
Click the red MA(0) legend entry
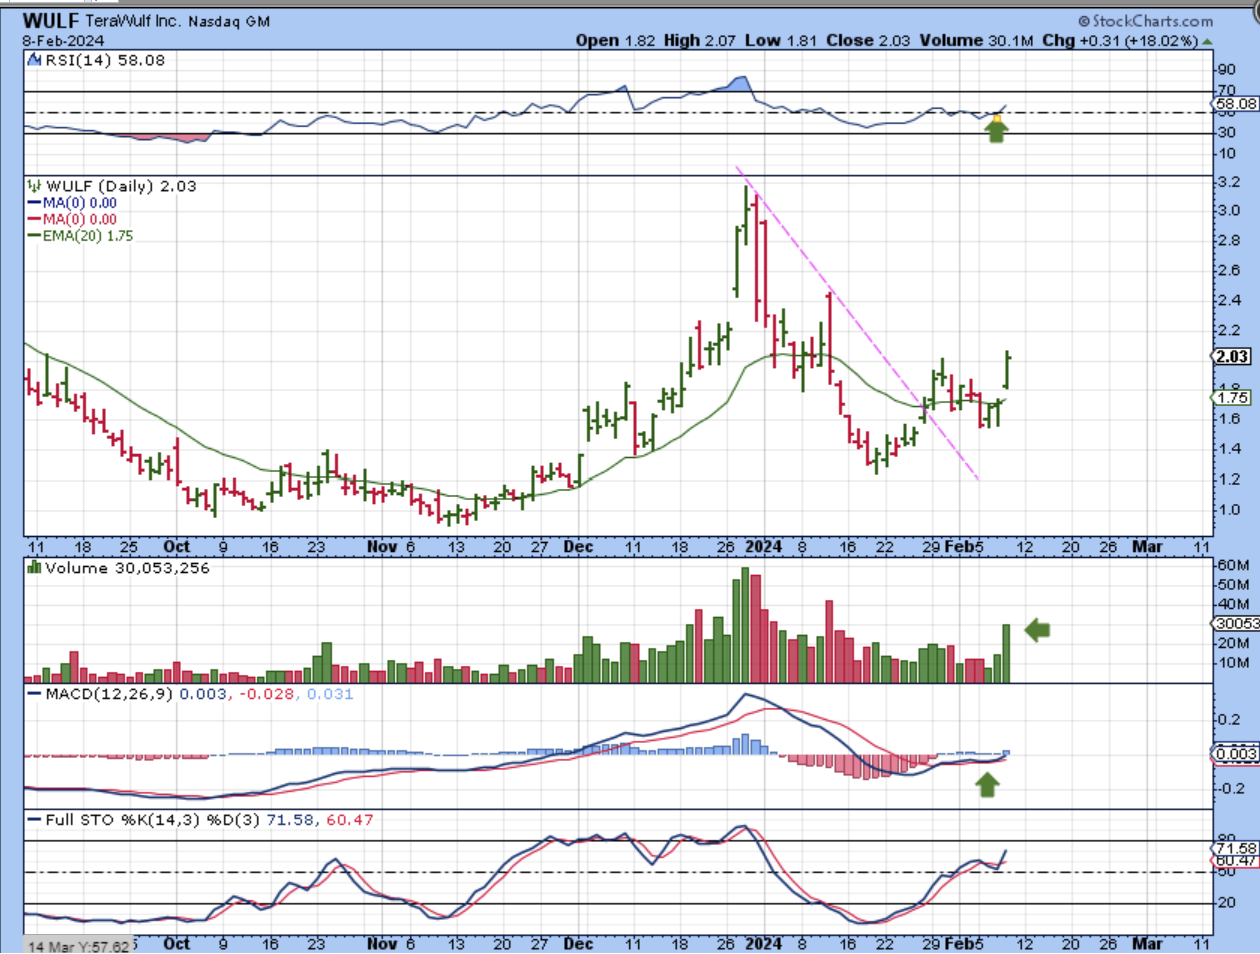[72, 219]
